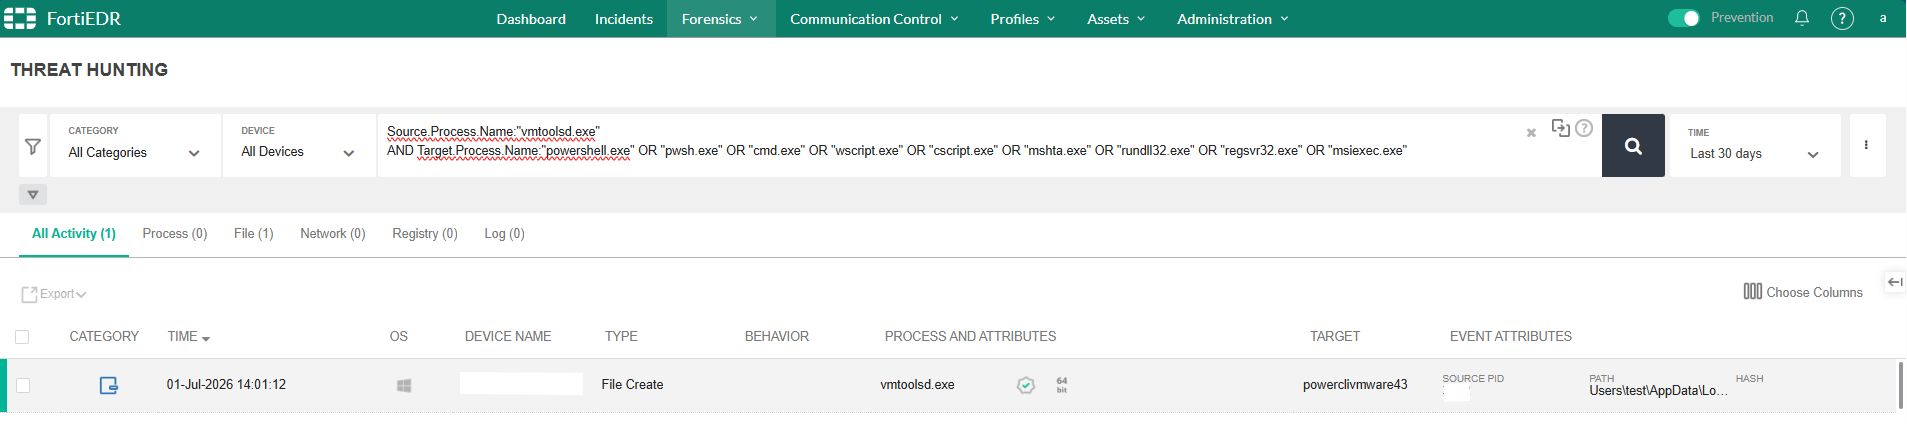Image resolution: width=1907 pixels, height=424 pixels.
Task: Expand the Profiles menu
Action: tap(1023, 19)
